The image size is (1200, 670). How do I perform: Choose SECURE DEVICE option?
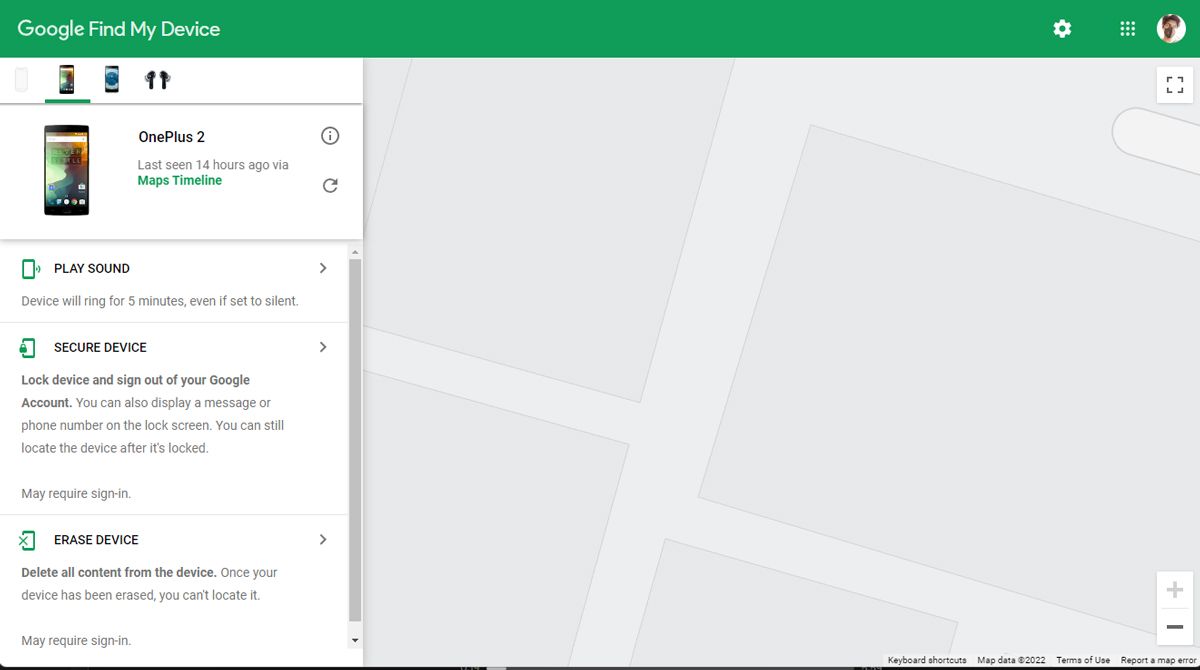coord(100,348)
